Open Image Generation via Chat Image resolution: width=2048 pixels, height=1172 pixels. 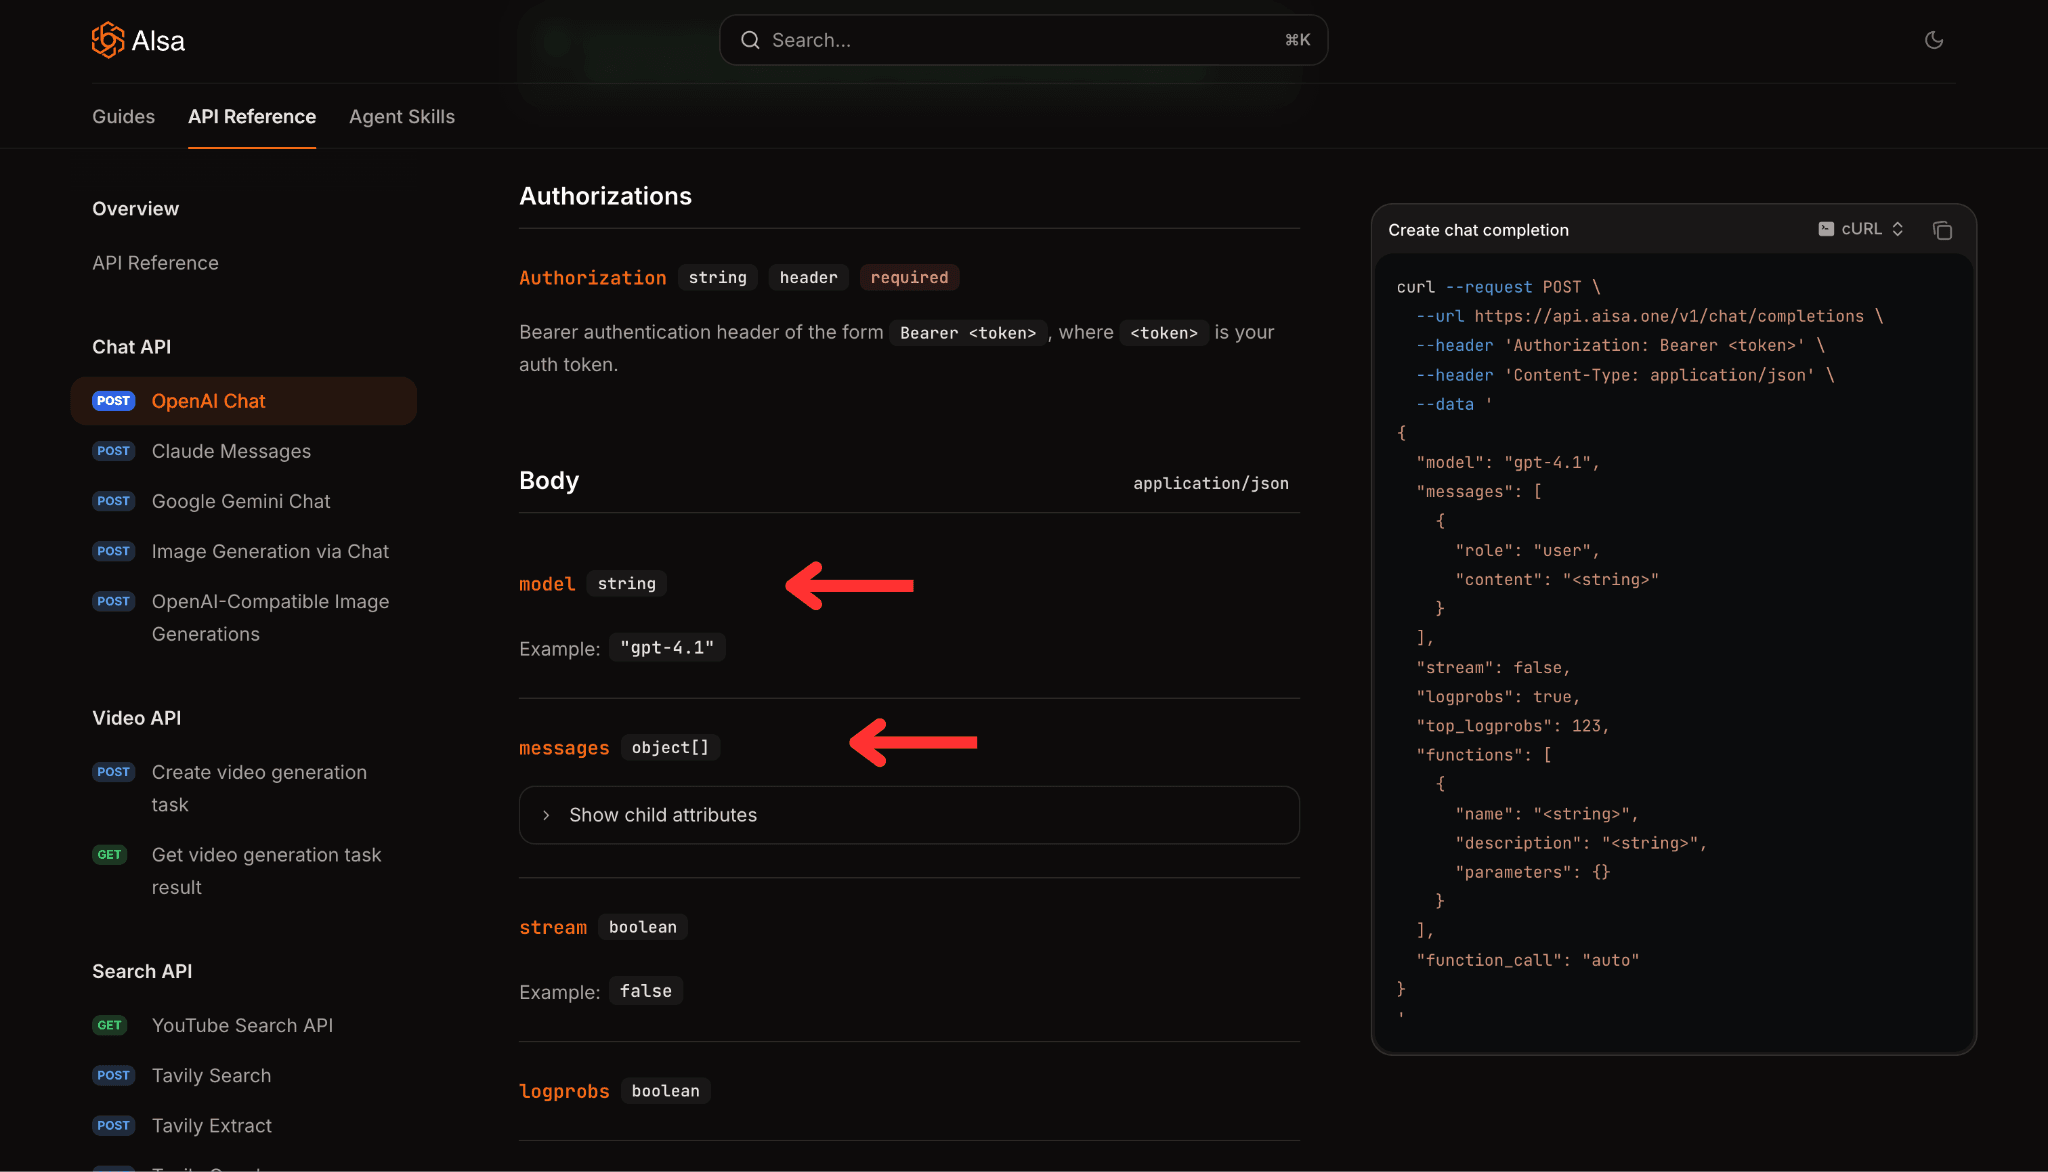tap(270, 551)
